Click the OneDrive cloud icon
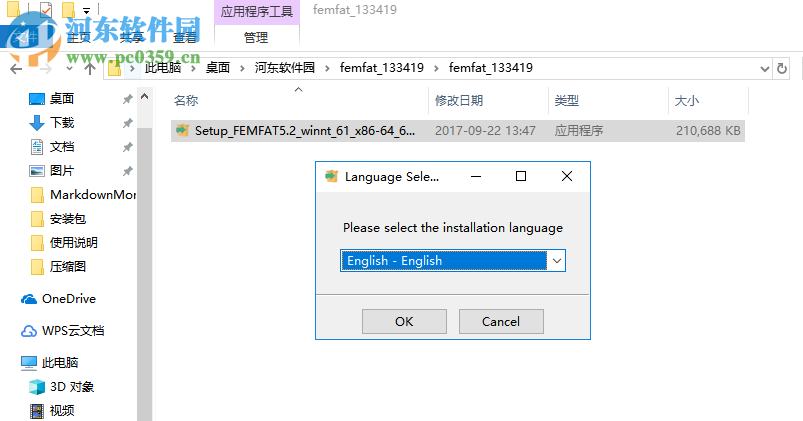This screenshot has height=421, width=803. pyautogui.click(x=29, y=299)
